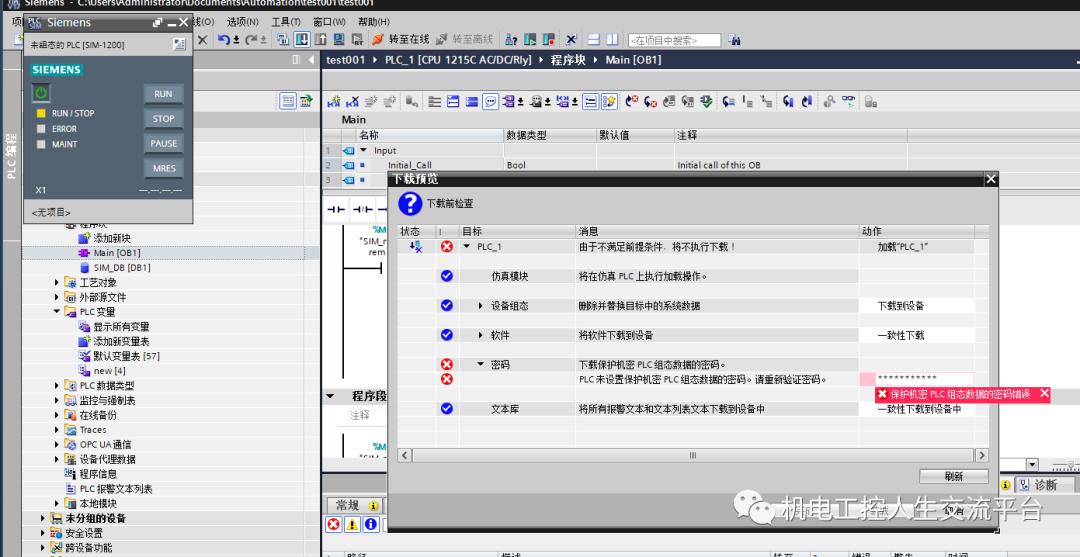Toggle the errors filter icon in the inspector
The image size is (1080, 557).
pos(333,525)
